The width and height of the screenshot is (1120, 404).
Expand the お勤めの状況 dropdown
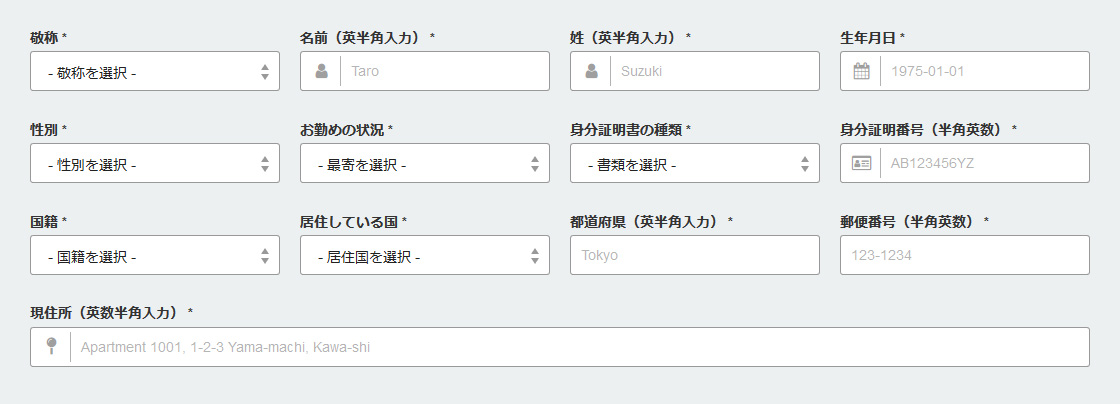(x=425, y=163)
